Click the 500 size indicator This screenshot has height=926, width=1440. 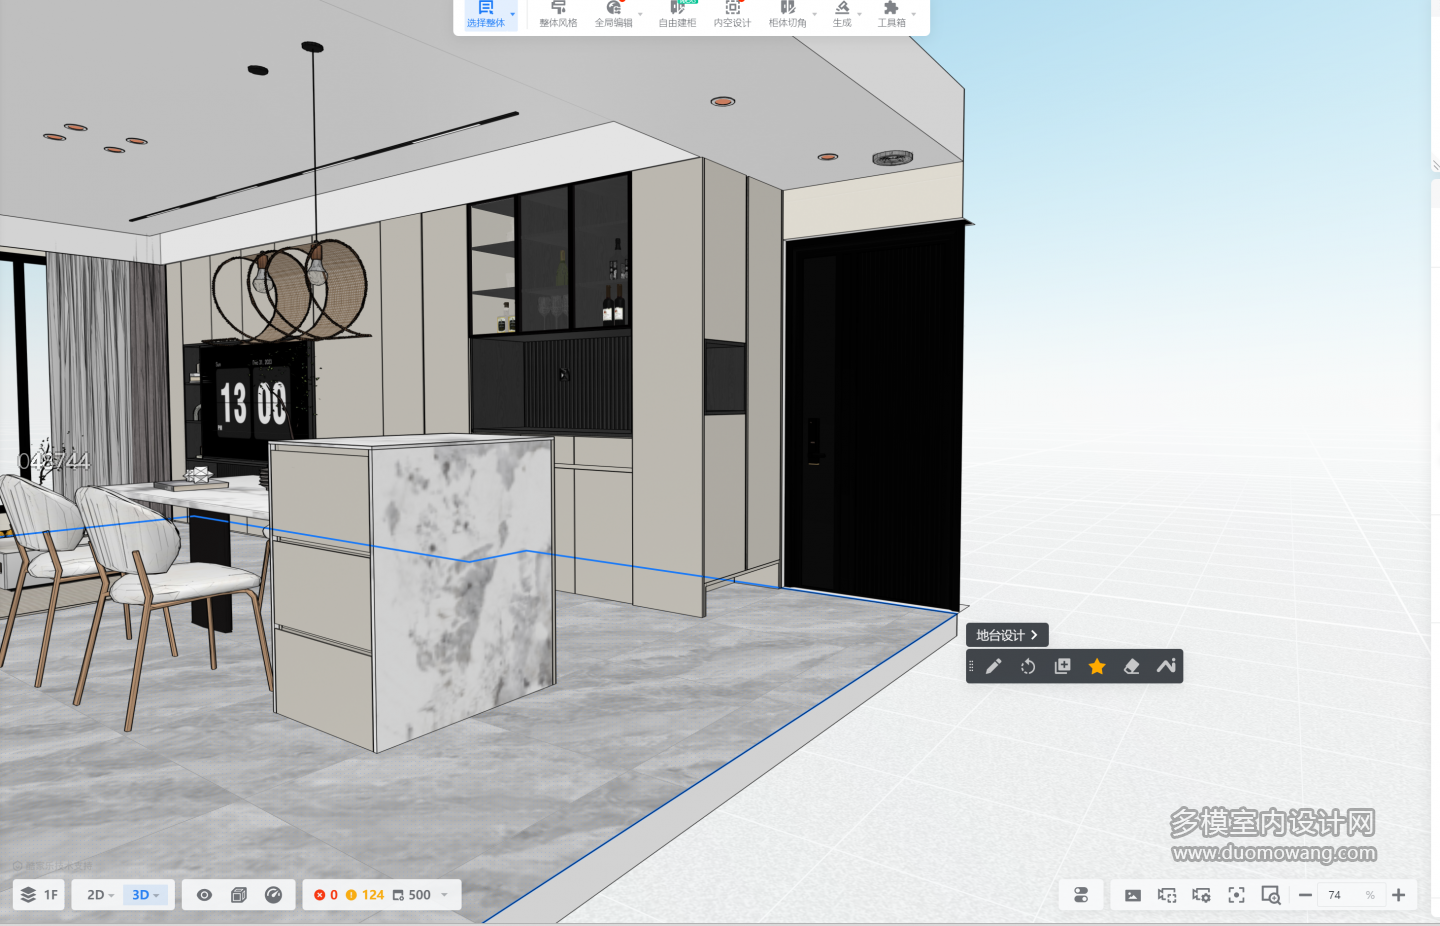pos(411,895)
